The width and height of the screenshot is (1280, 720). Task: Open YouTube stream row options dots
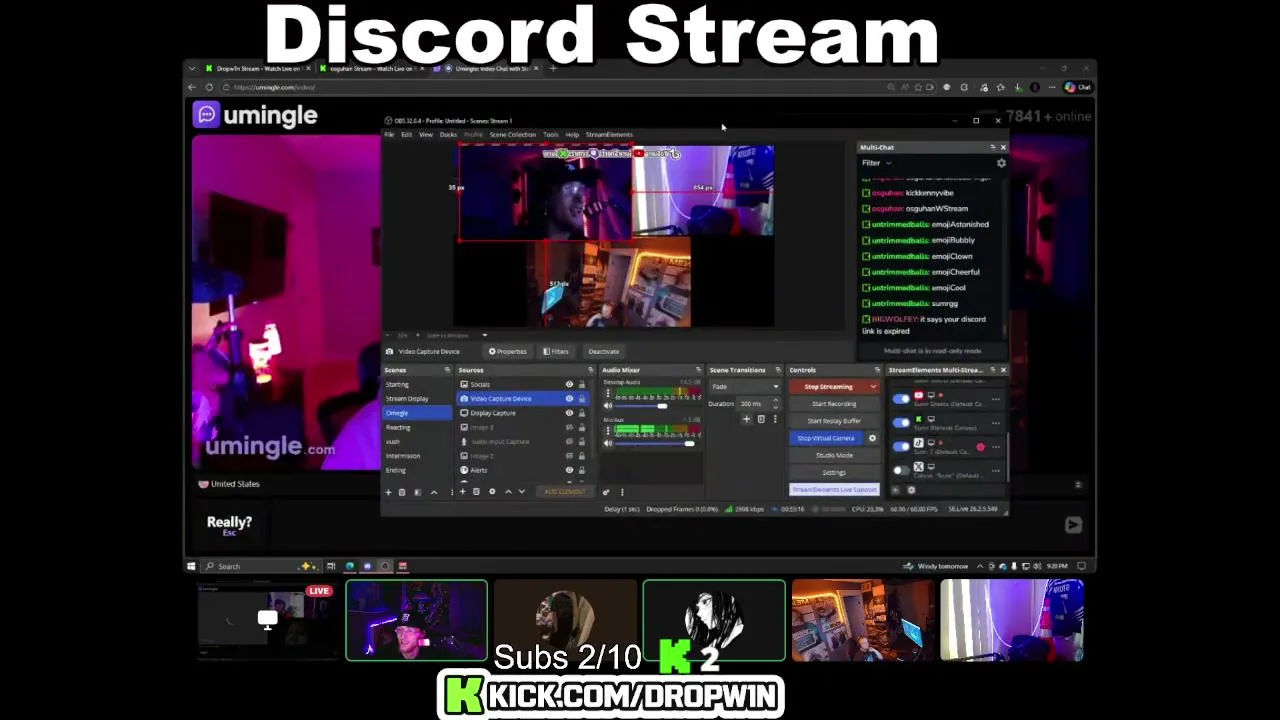tap(995, 399)
